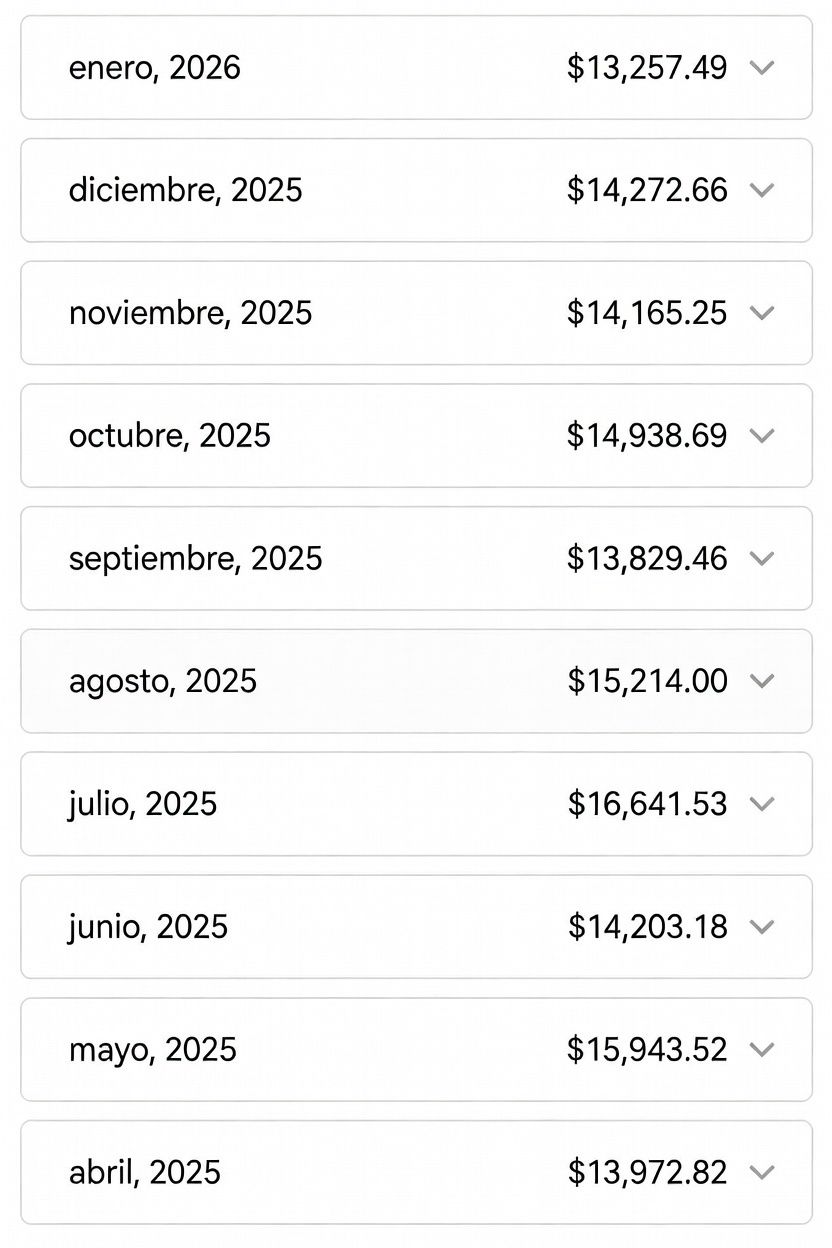Select the enero, 2026 month label
832x1248 pixels.
pyautogui.click(x=154, y=68)
